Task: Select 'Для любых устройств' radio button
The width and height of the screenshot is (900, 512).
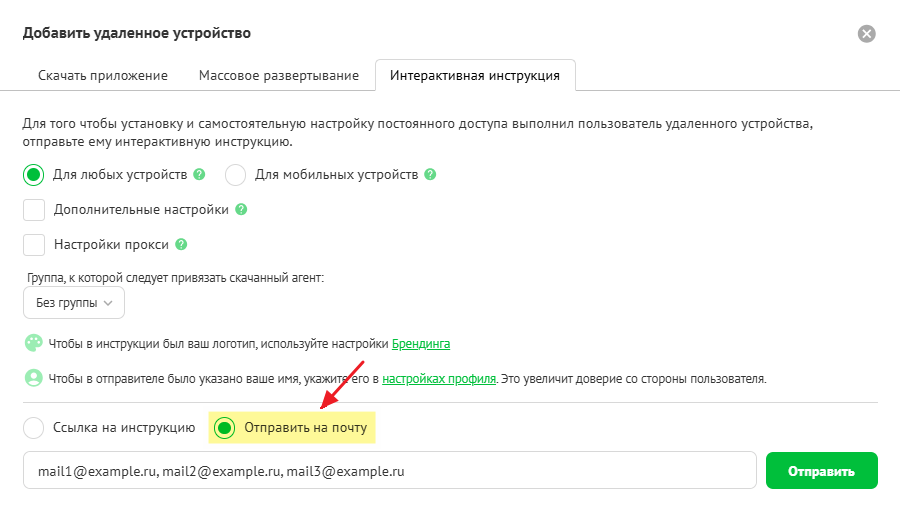Action: coord(34,175)
